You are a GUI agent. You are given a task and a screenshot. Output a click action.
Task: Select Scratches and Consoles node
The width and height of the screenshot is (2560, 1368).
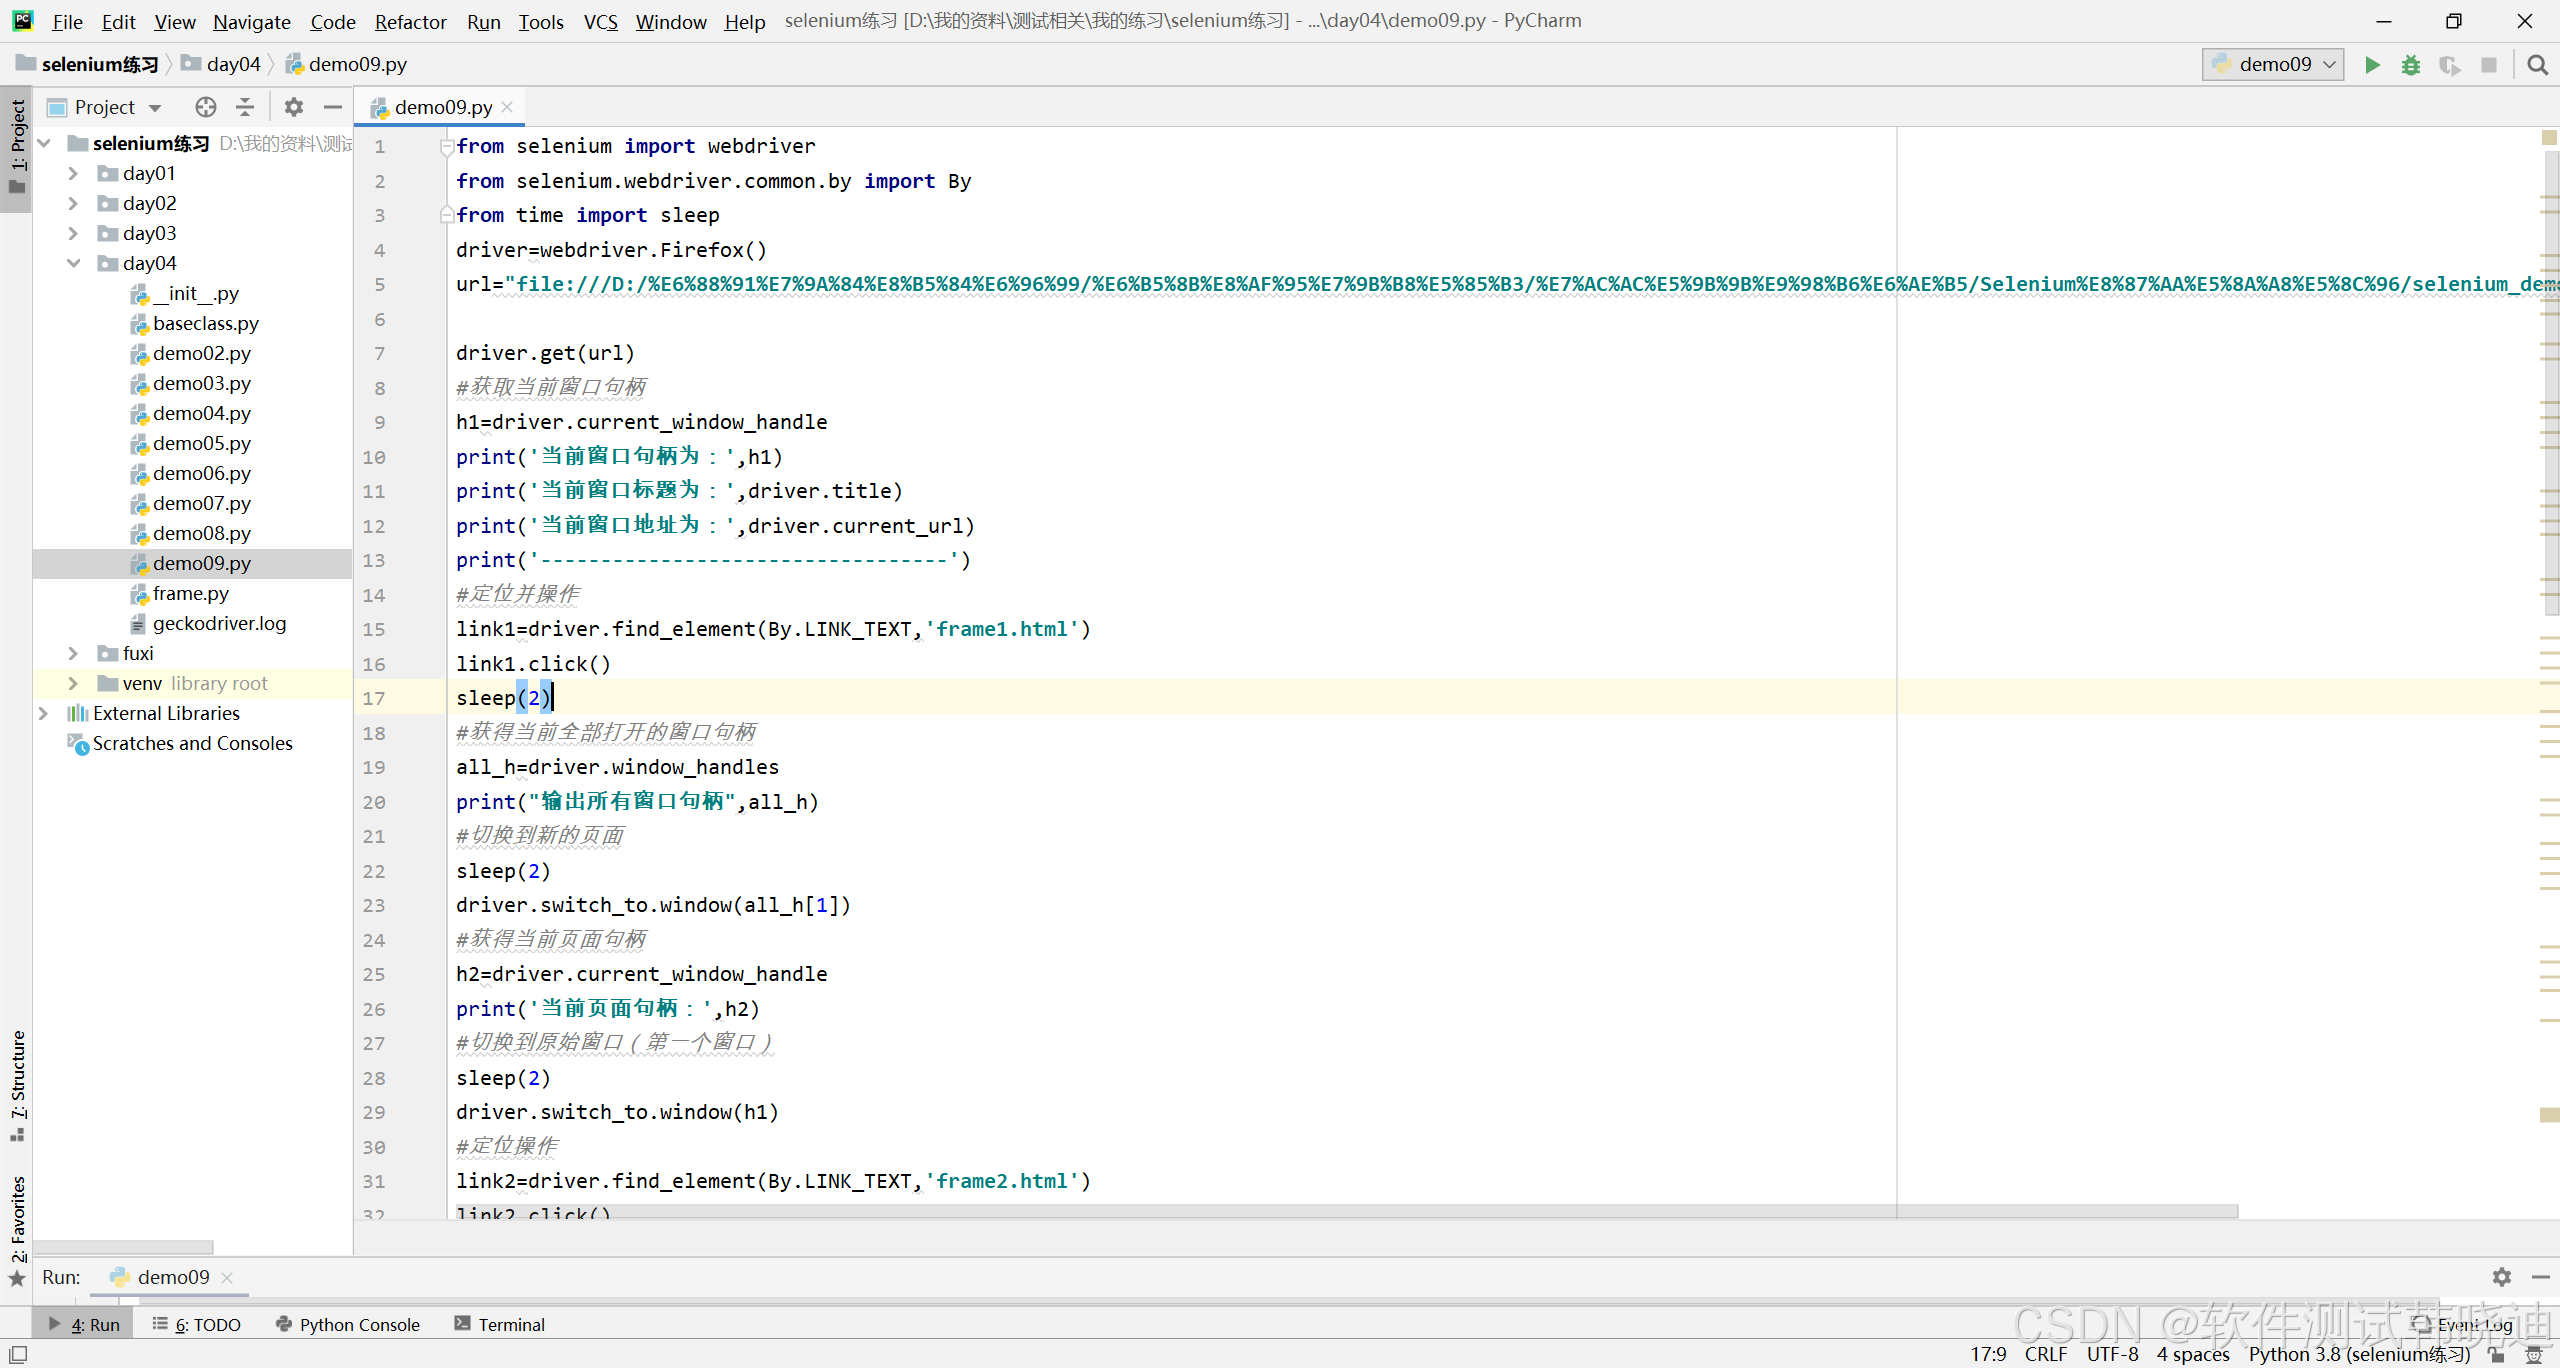click(180, 743)
